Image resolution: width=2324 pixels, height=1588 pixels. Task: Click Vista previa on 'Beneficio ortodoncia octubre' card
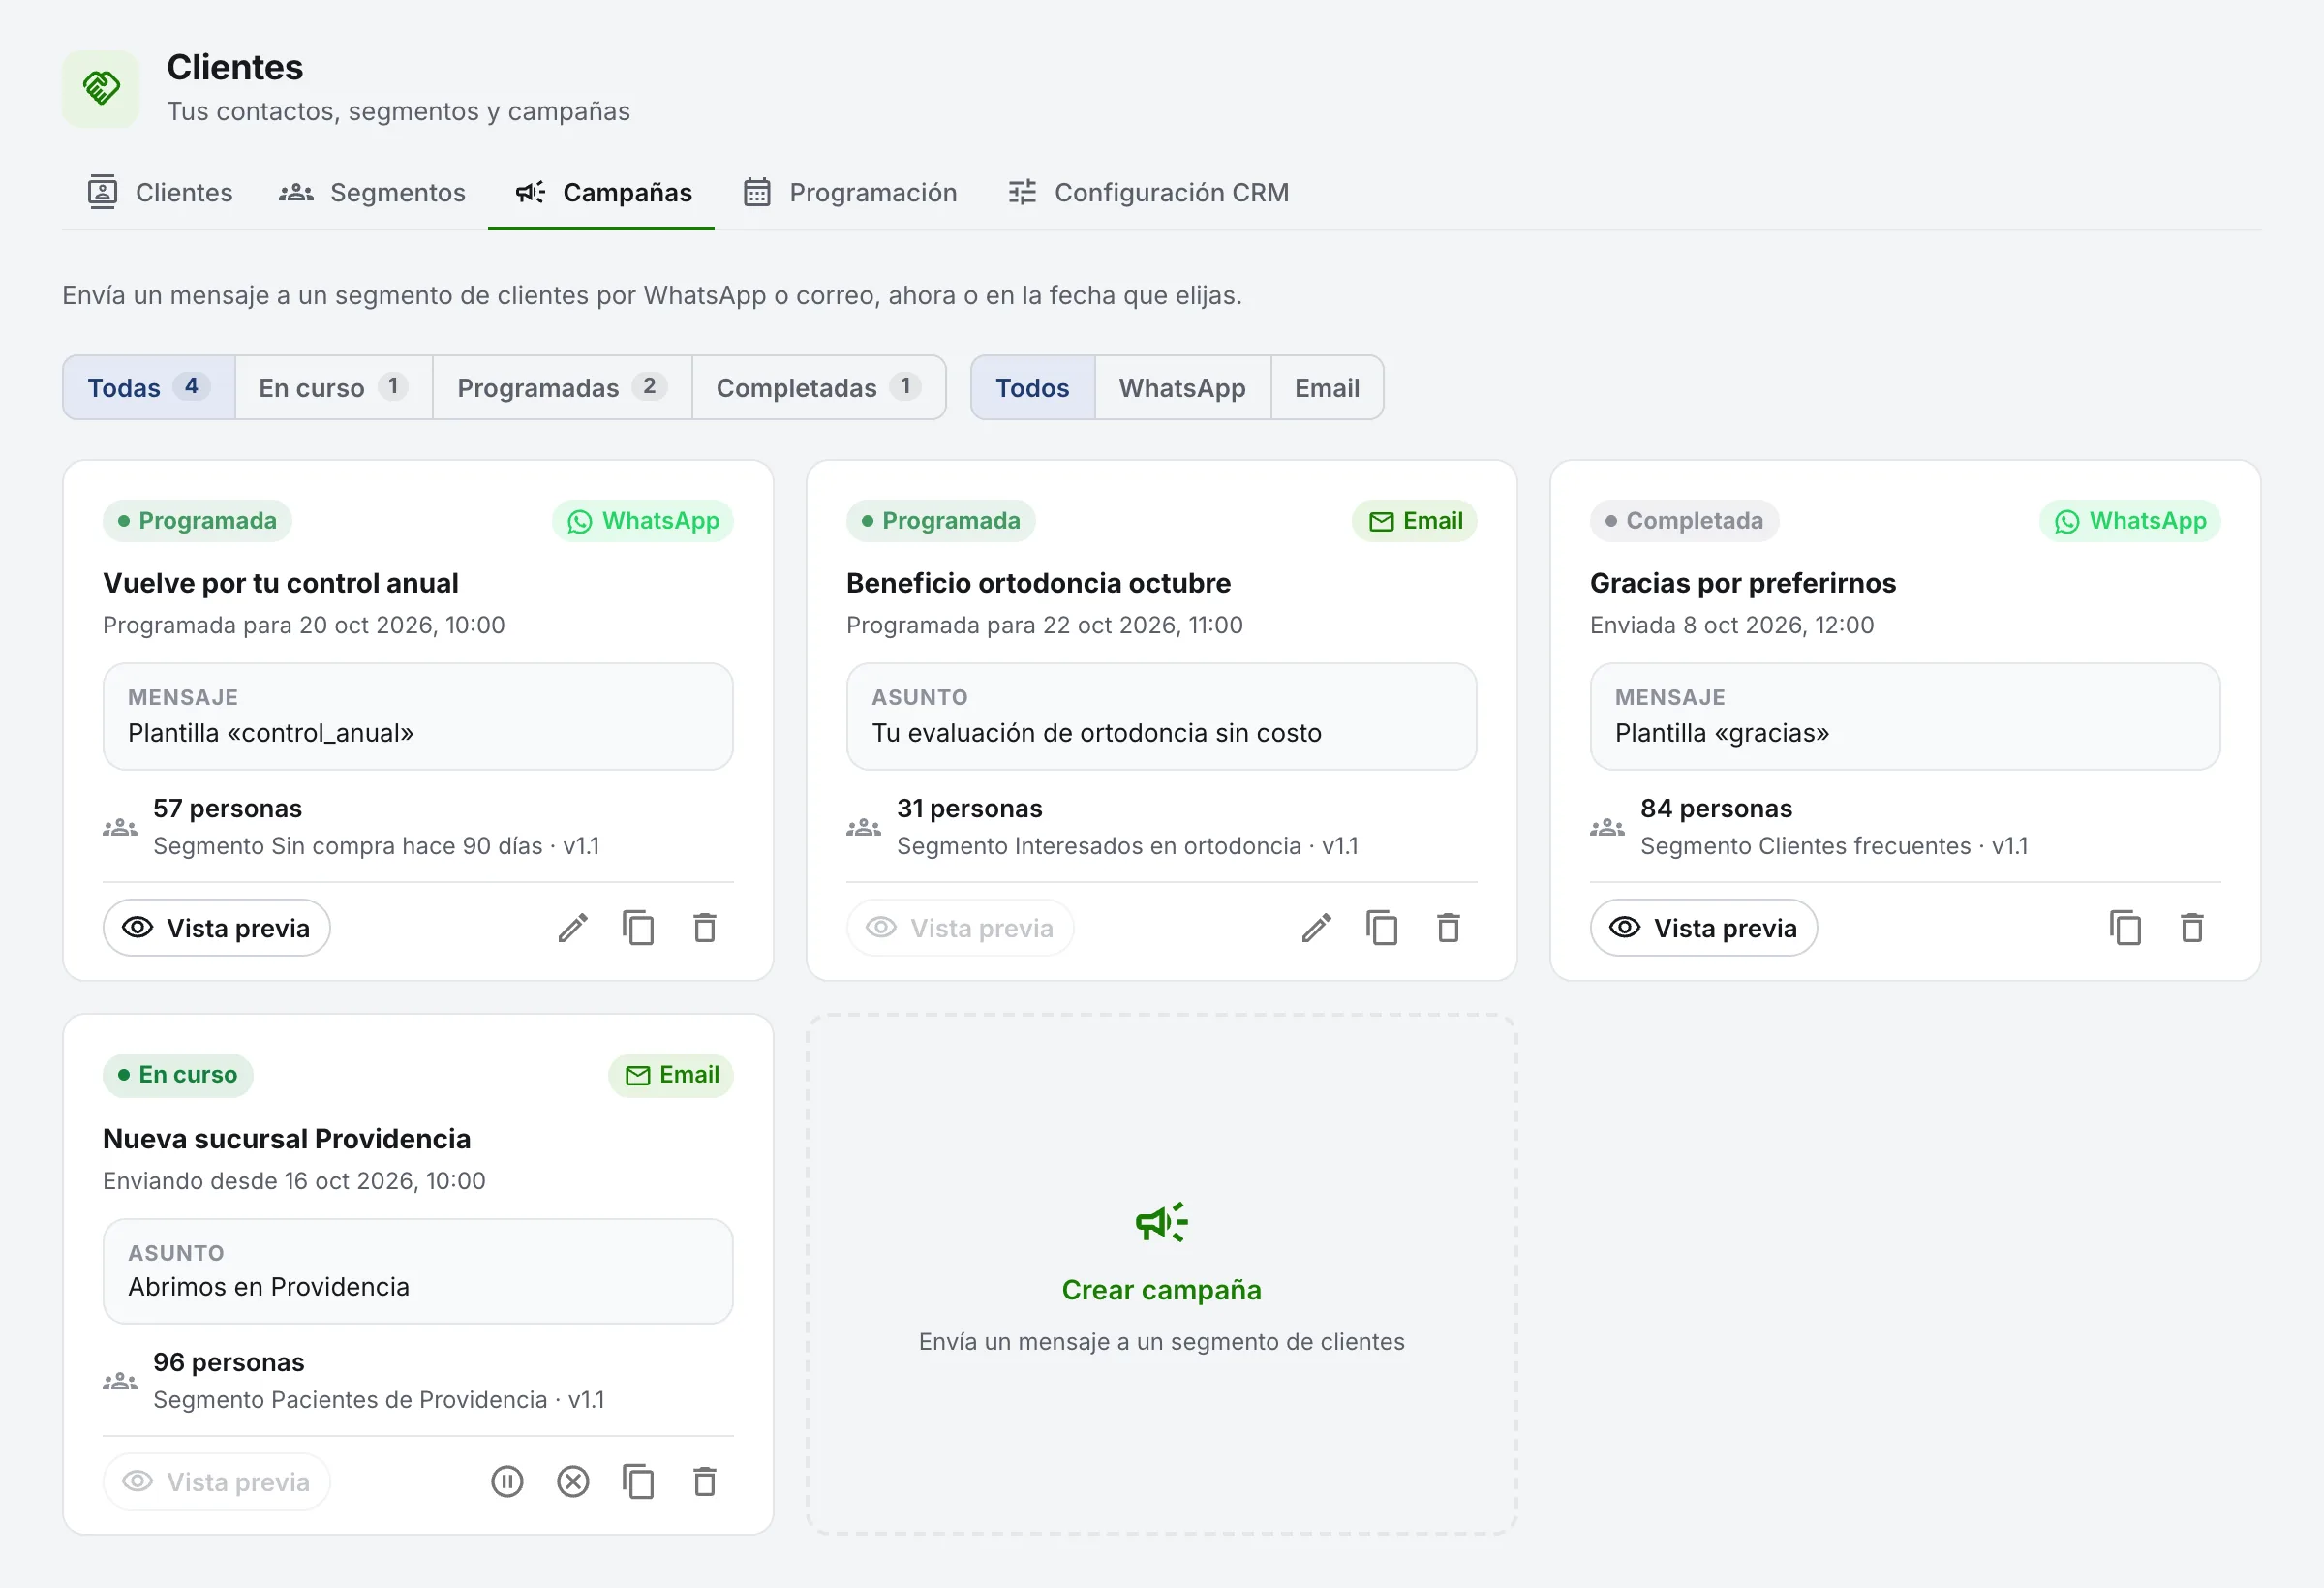tap(960, 928)
